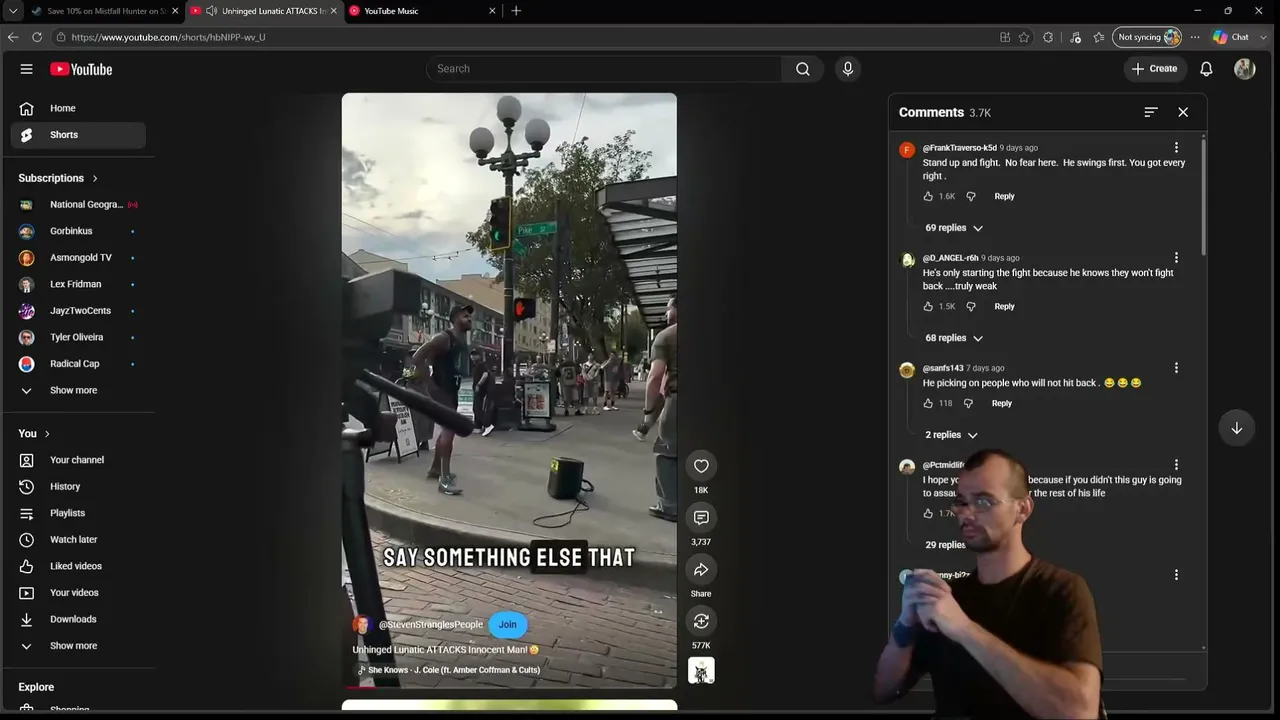Open the Copilot Chat sidebar
1280x720 pixels.
tap(1231, 37)
